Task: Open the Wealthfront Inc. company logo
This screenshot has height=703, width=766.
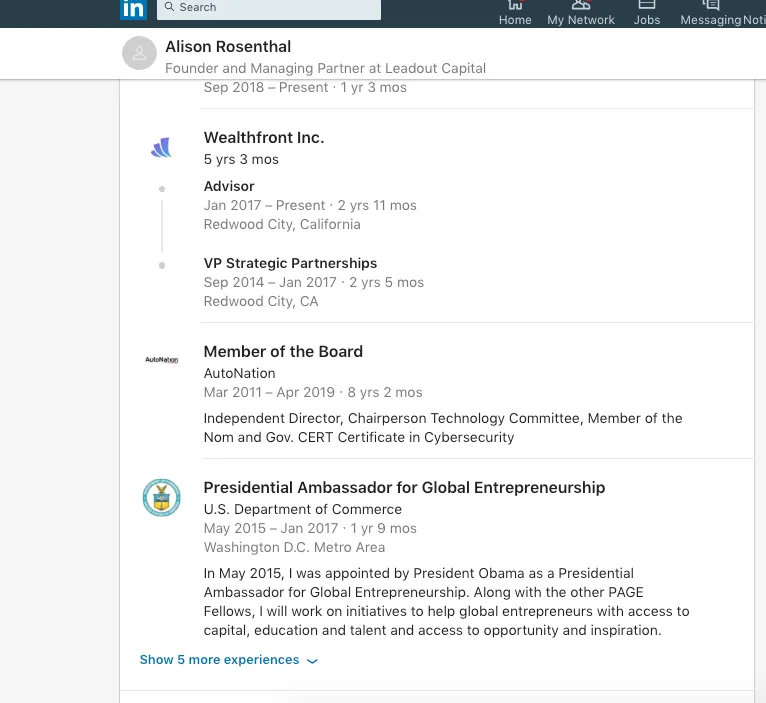Action: (162, 147)
